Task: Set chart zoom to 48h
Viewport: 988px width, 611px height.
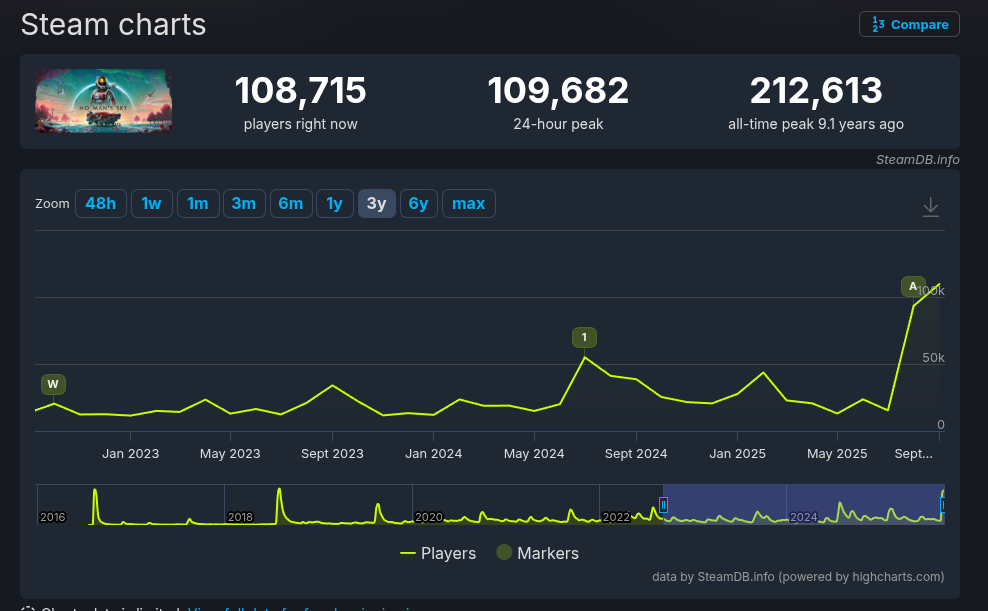Action: click(x=101, y=203)
